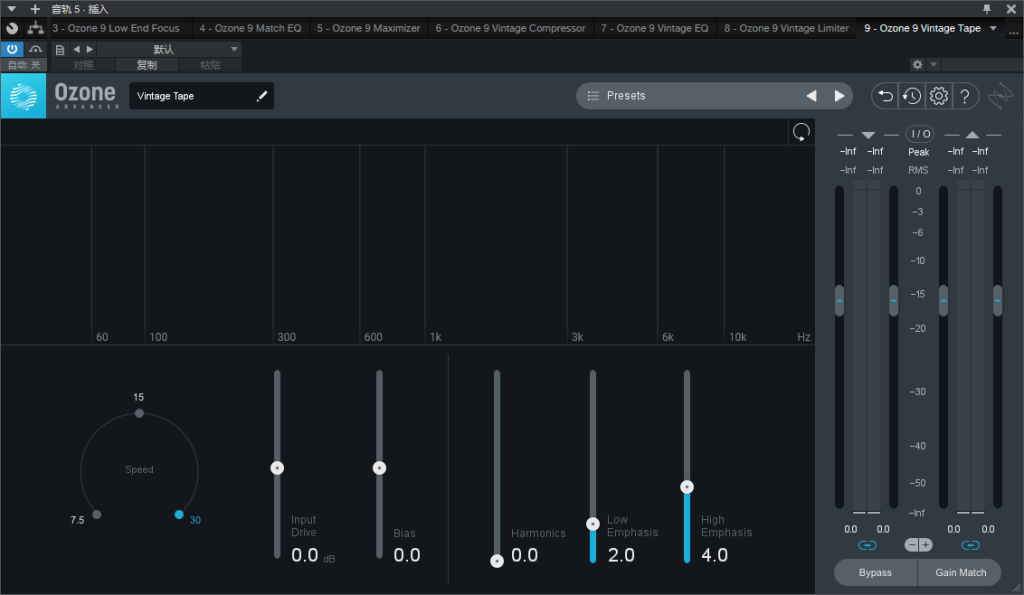
Task: Open the routing view icon
Action: tap(35, 28)
